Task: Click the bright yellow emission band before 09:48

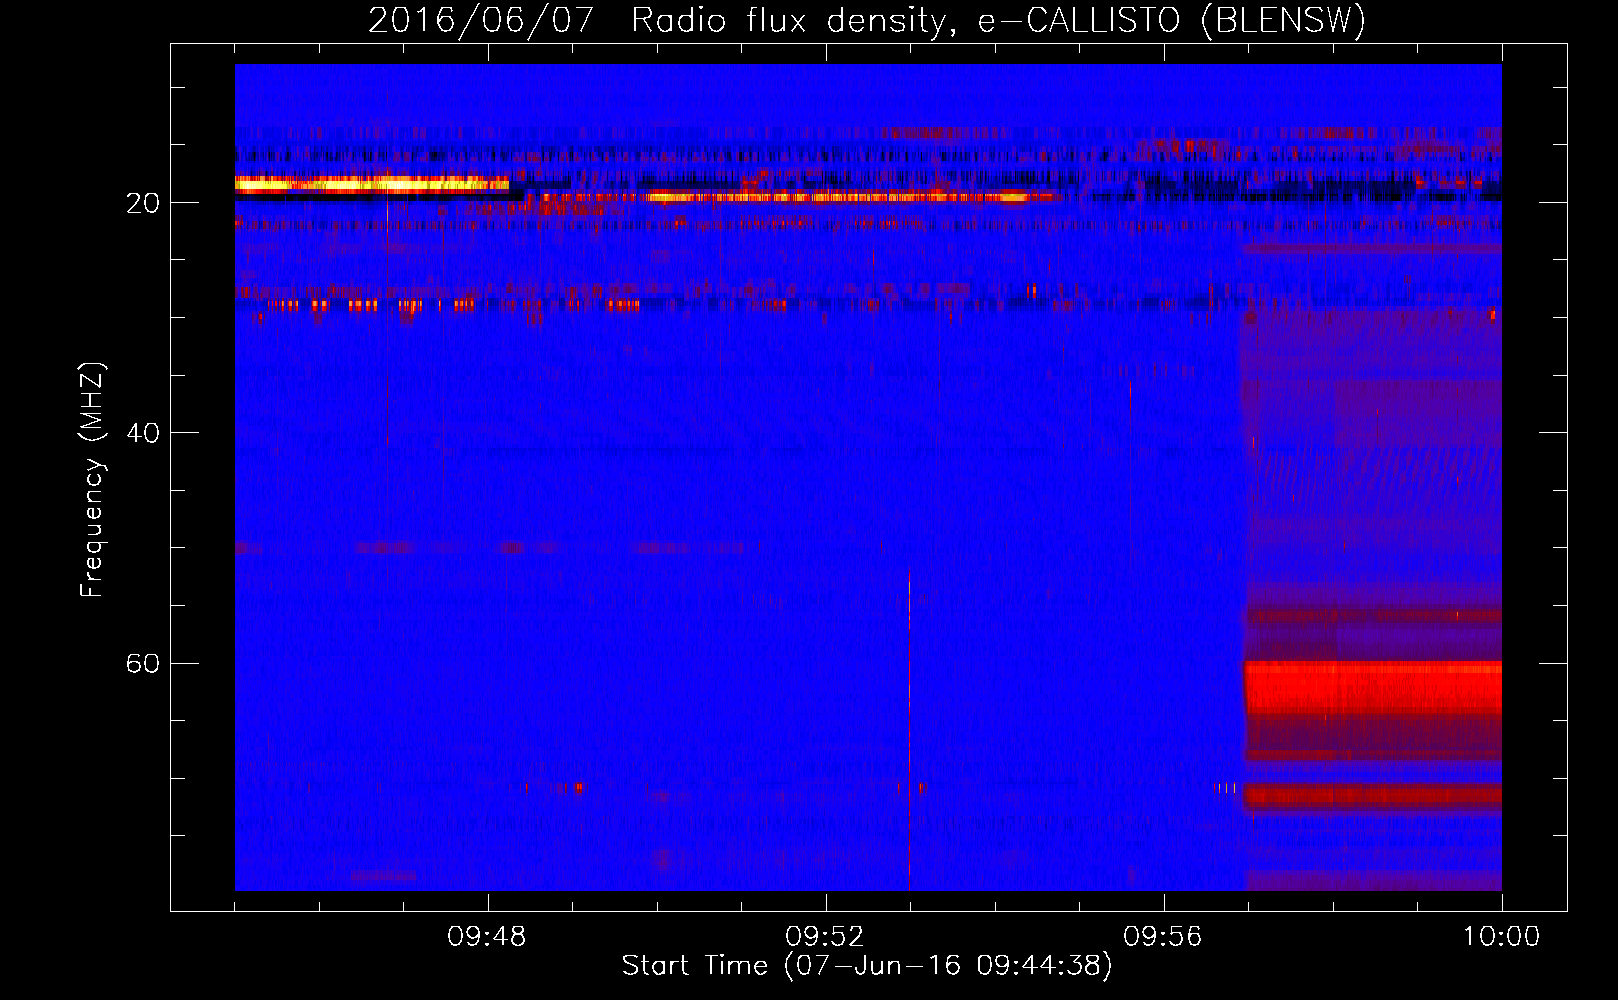Action: [x=372, y=184]
